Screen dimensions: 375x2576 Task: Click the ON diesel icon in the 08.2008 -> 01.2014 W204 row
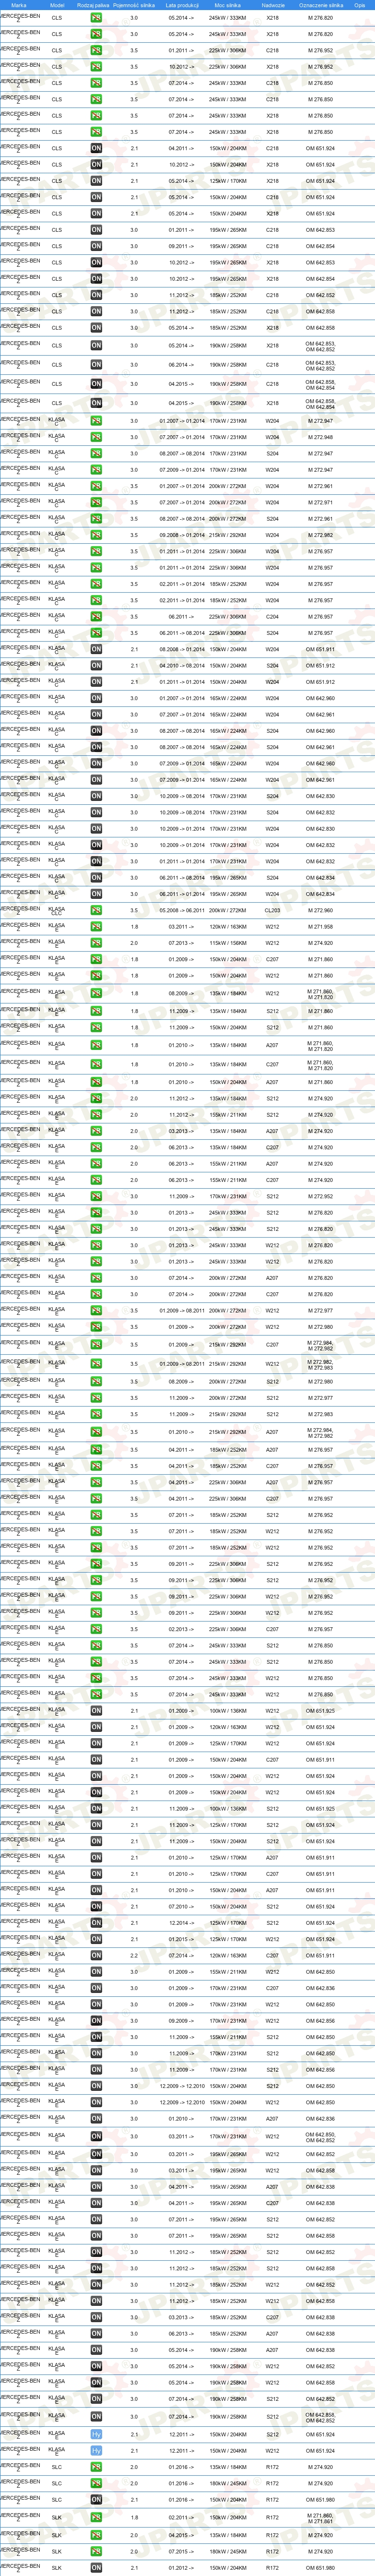point(96,649)
